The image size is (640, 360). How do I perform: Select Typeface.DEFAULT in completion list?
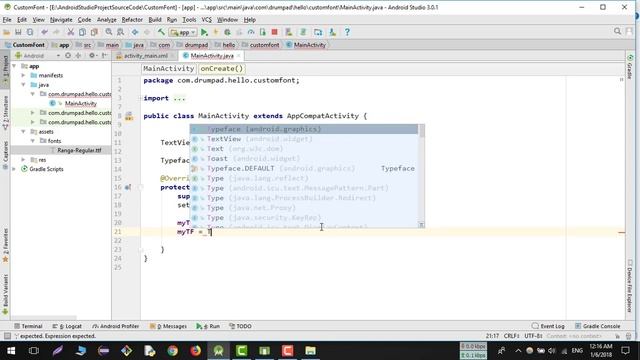pos(304,169)
